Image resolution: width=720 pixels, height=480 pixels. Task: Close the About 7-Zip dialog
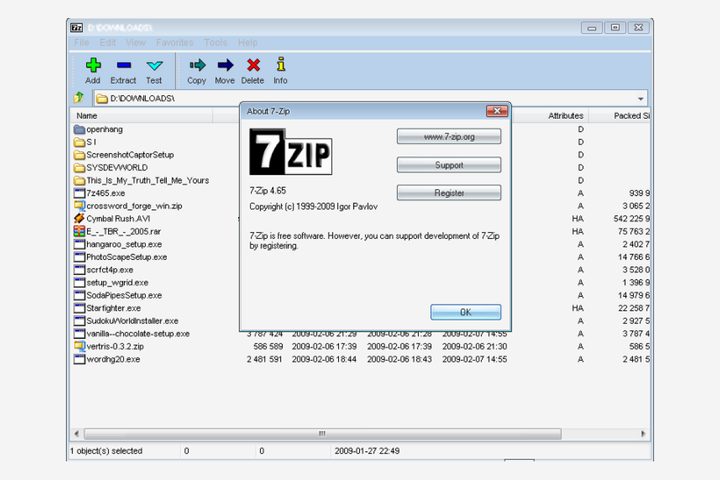pos(496,111)
